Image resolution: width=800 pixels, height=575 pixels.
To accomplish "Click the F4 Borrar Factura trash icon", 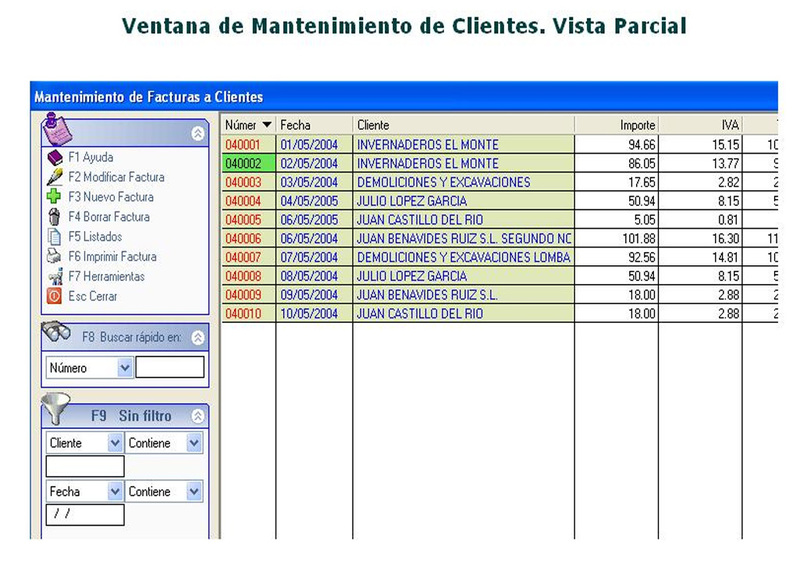I will point(54,217).
